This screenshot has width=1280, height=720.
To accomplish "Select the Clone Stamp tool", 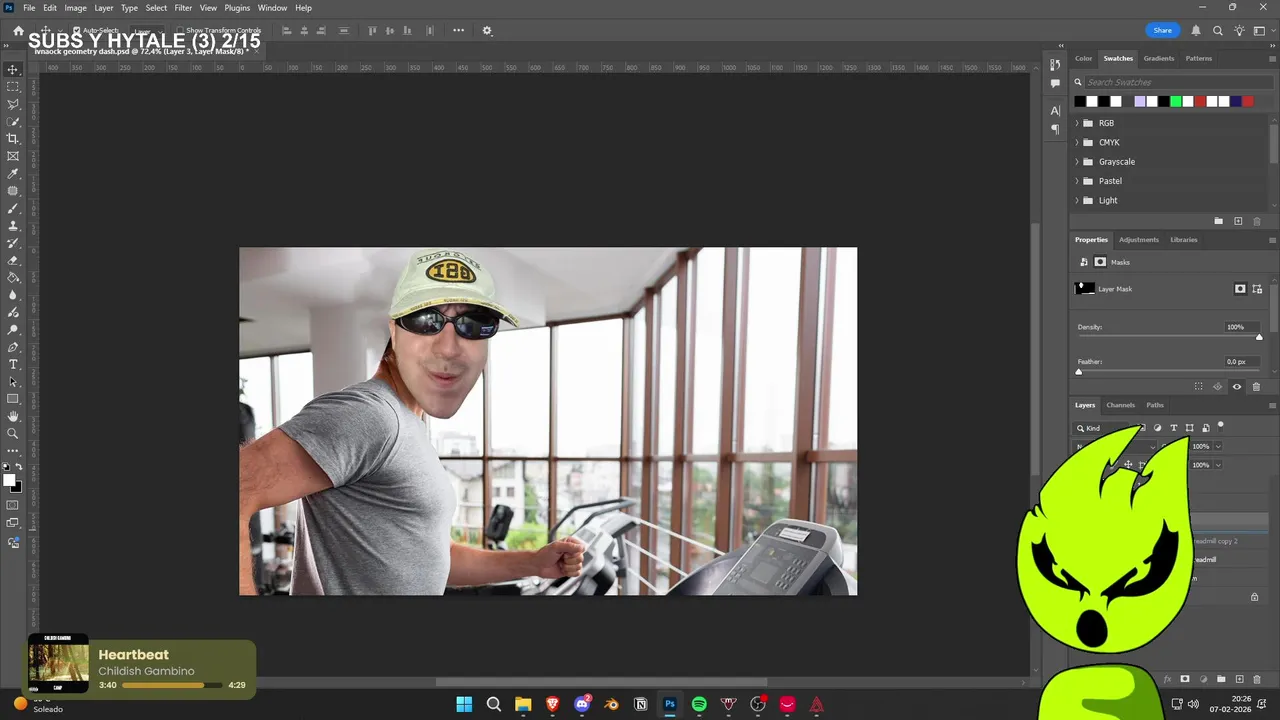I will point(13,226).
